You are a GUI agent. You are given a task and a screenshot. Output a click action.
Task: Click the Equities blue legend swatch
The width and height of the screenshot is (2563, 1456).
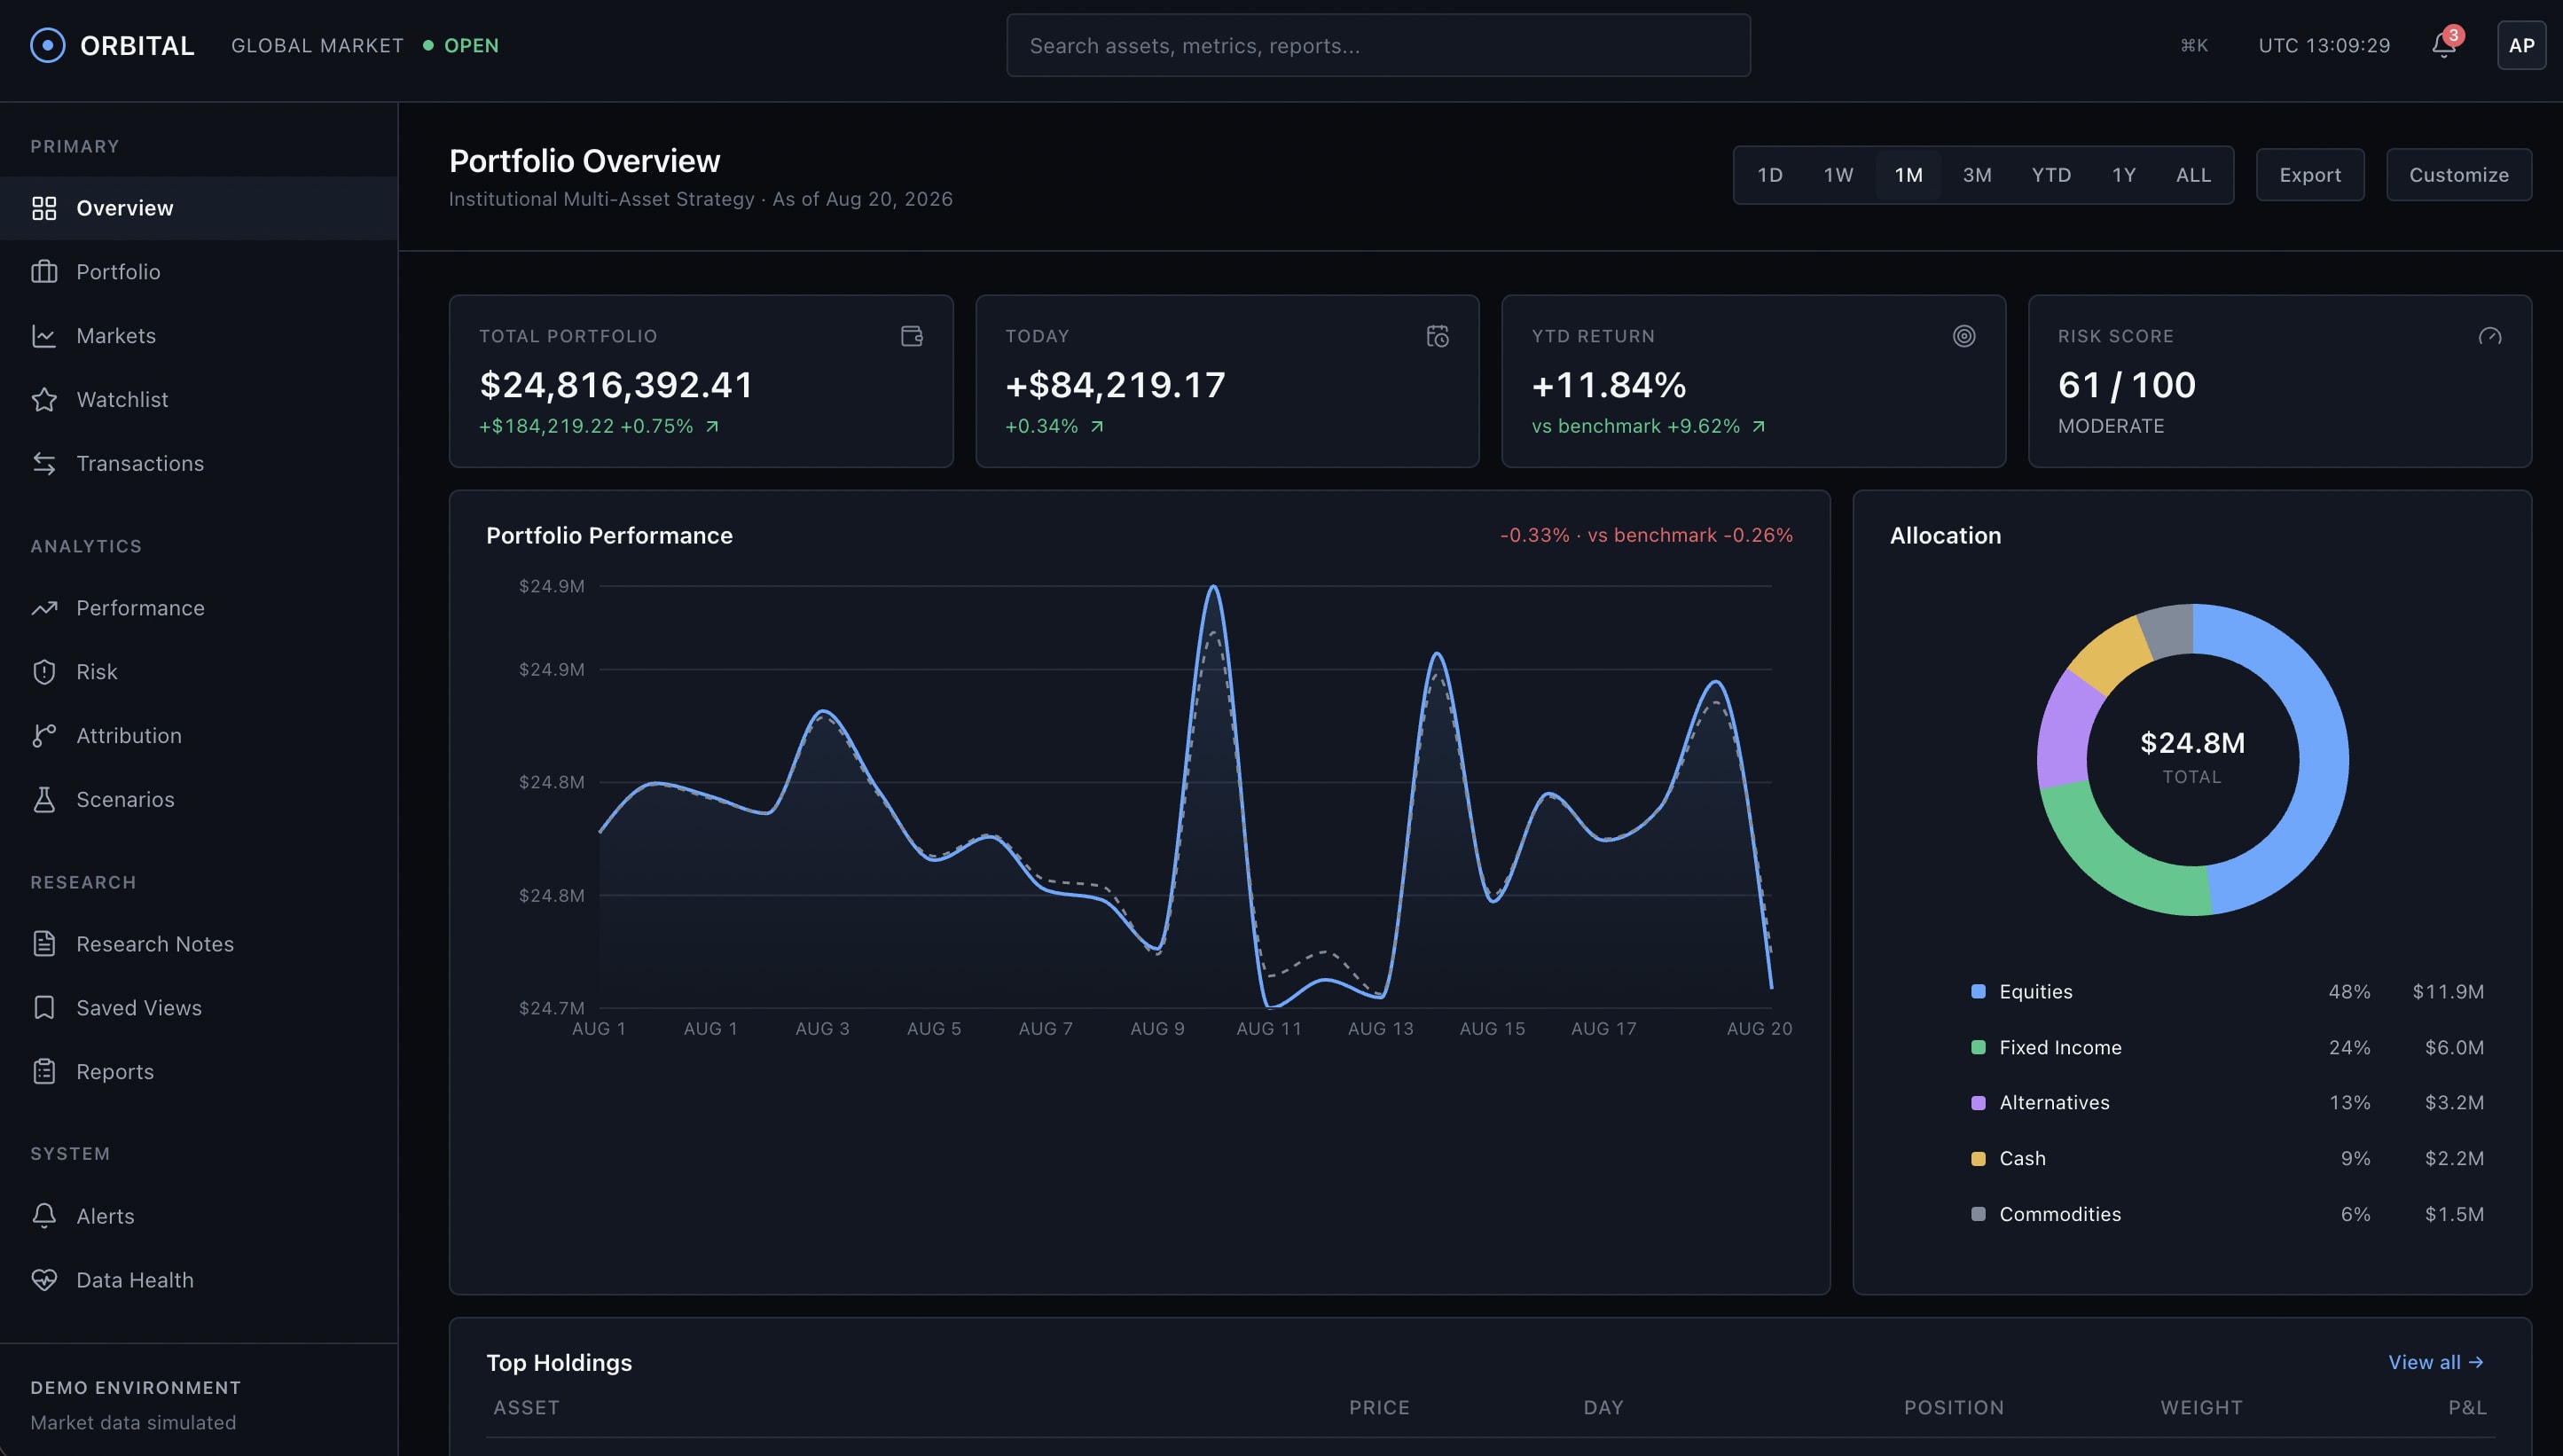(1978, 992)
